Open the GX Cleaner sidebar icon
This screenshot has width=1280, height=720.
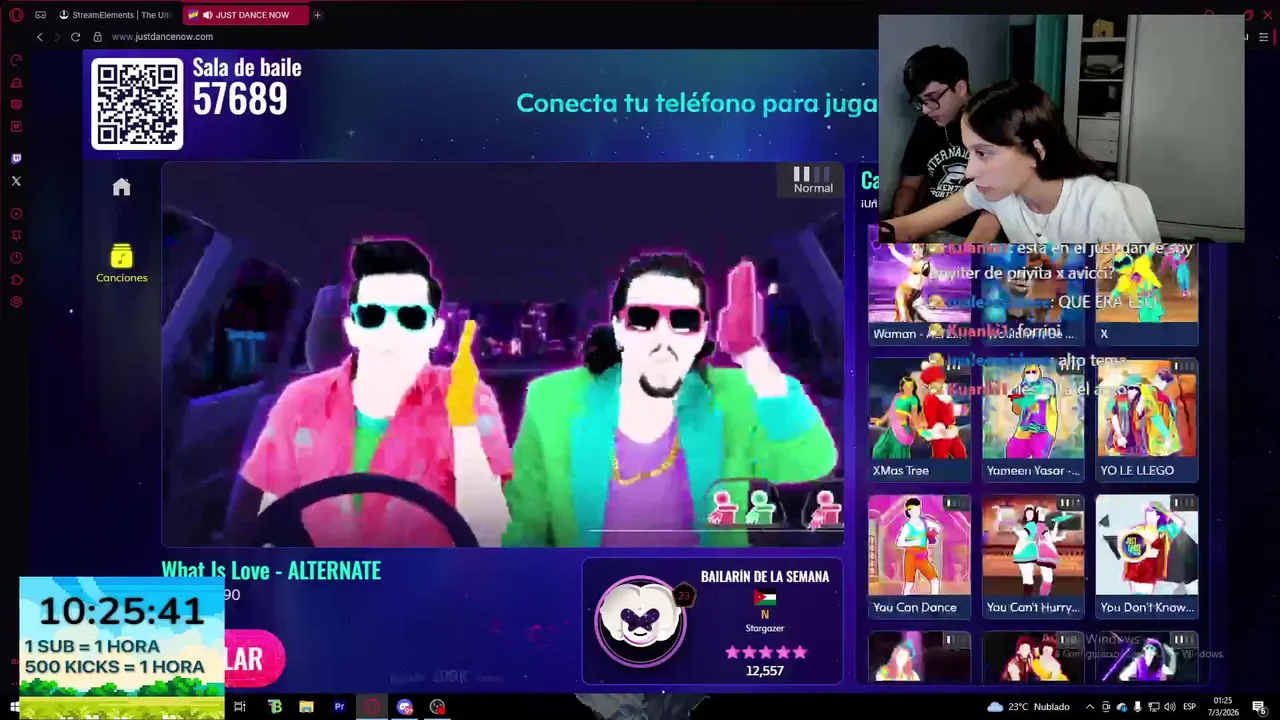[16, 83]
